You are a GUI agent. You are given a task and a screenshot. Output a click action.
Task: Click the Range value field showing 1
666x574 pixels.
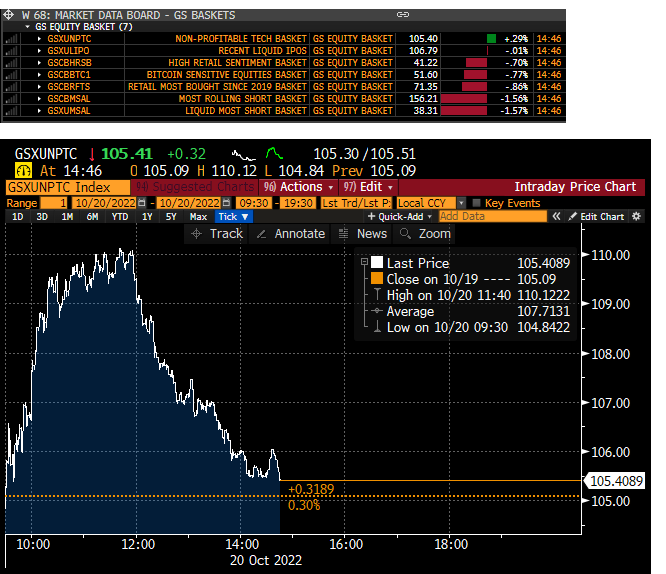(54, 203)
